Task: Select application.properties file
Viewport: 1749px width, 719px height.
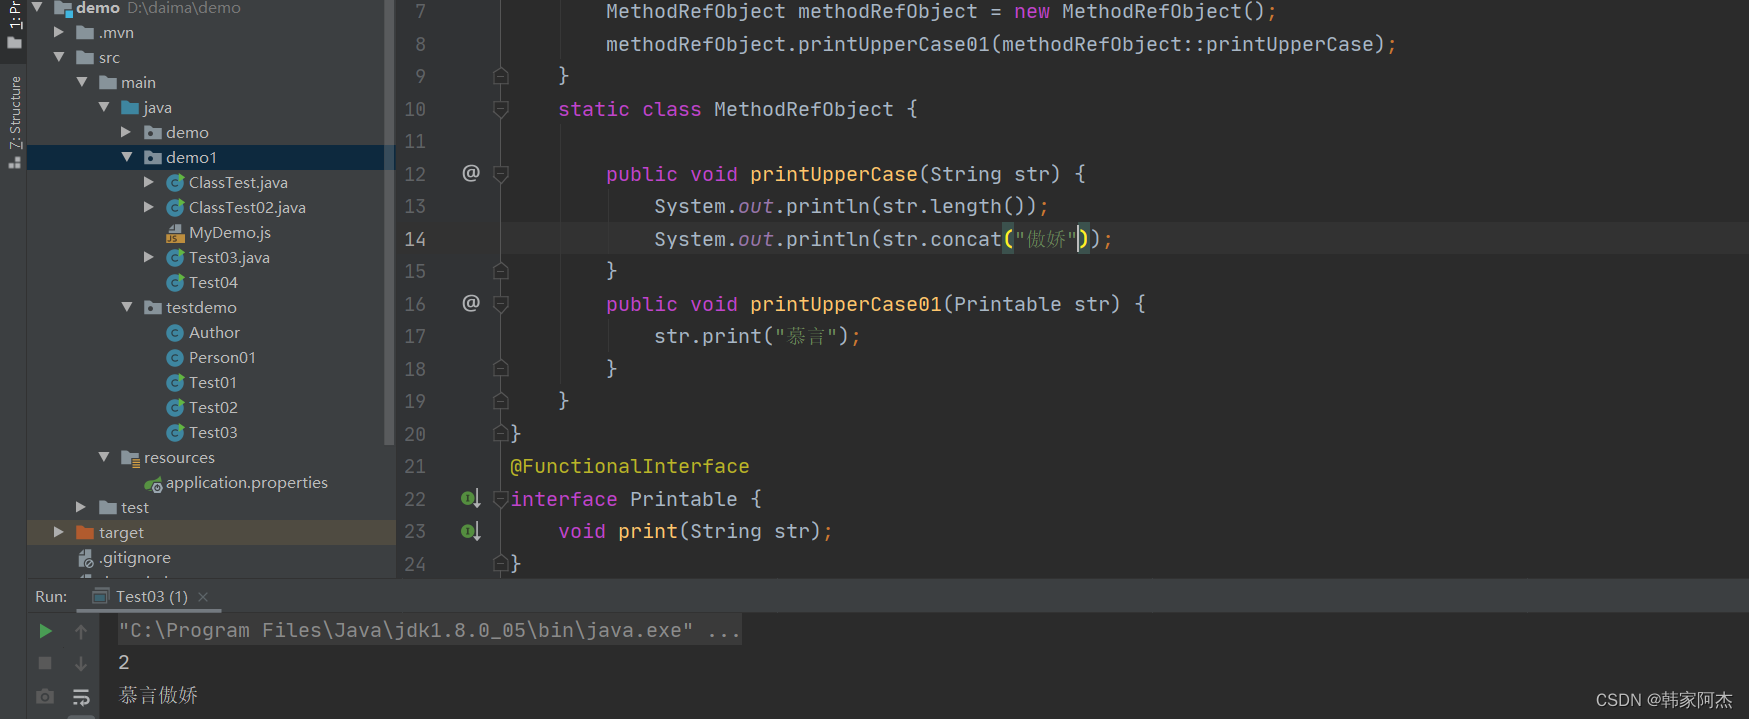Action: [x=246, y=482]
